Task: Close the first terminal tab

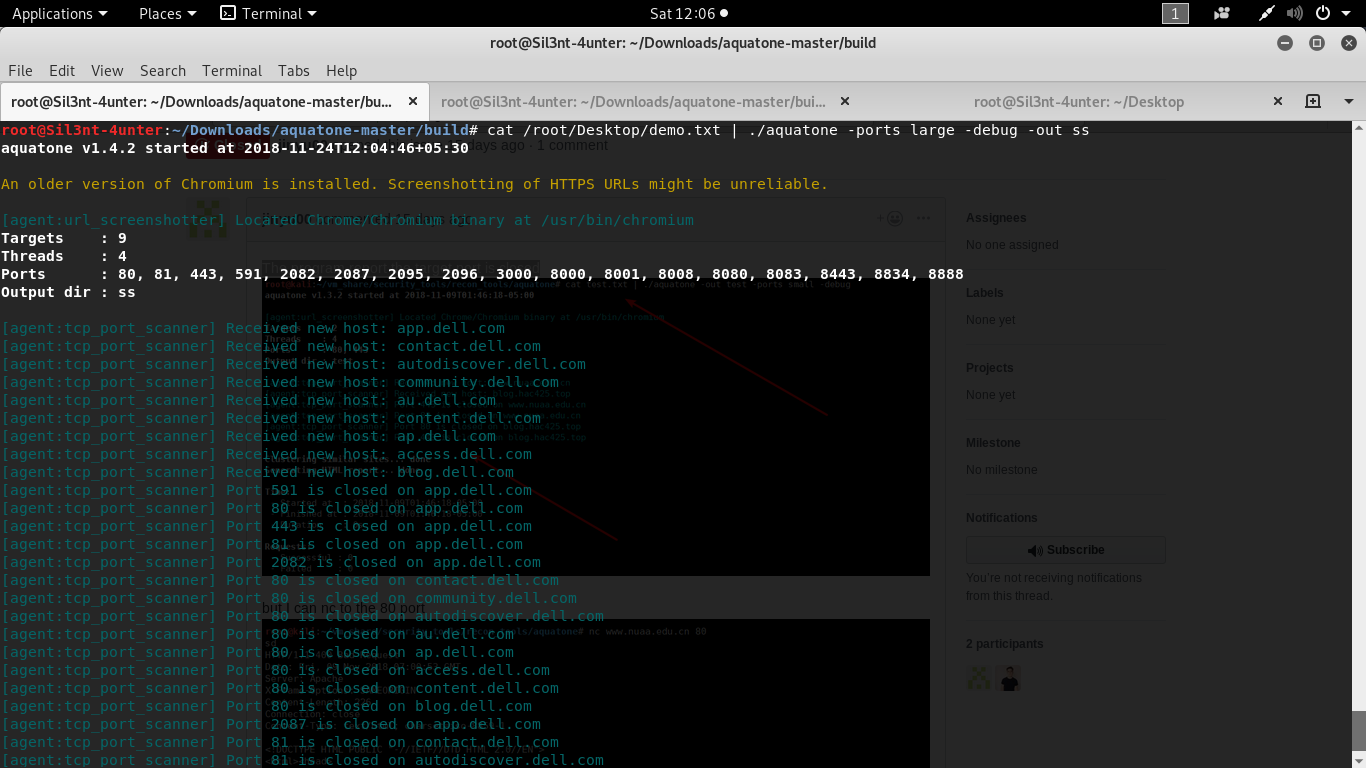Action: tap(413, 101)
